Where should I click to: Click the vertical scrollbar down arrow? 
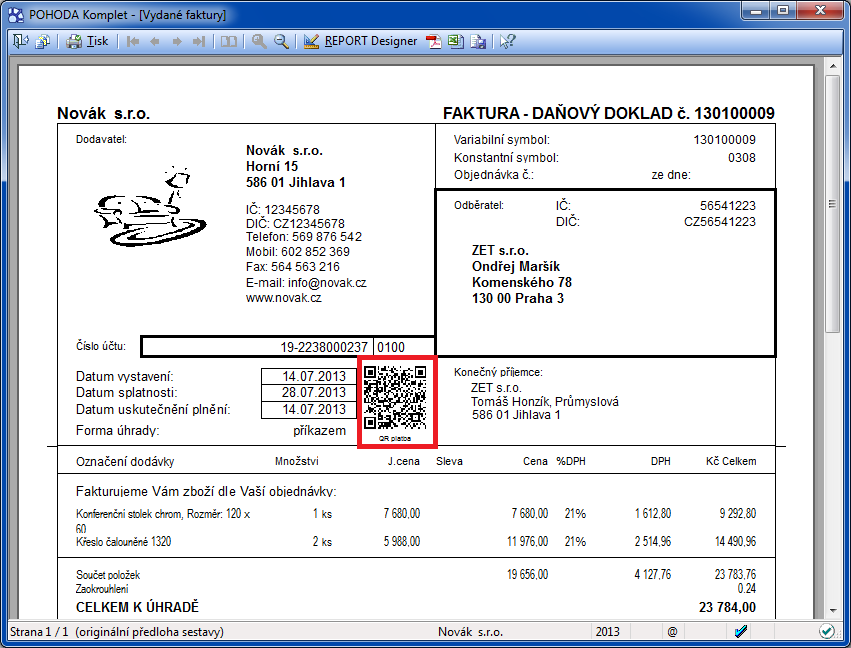pos(833,610)
